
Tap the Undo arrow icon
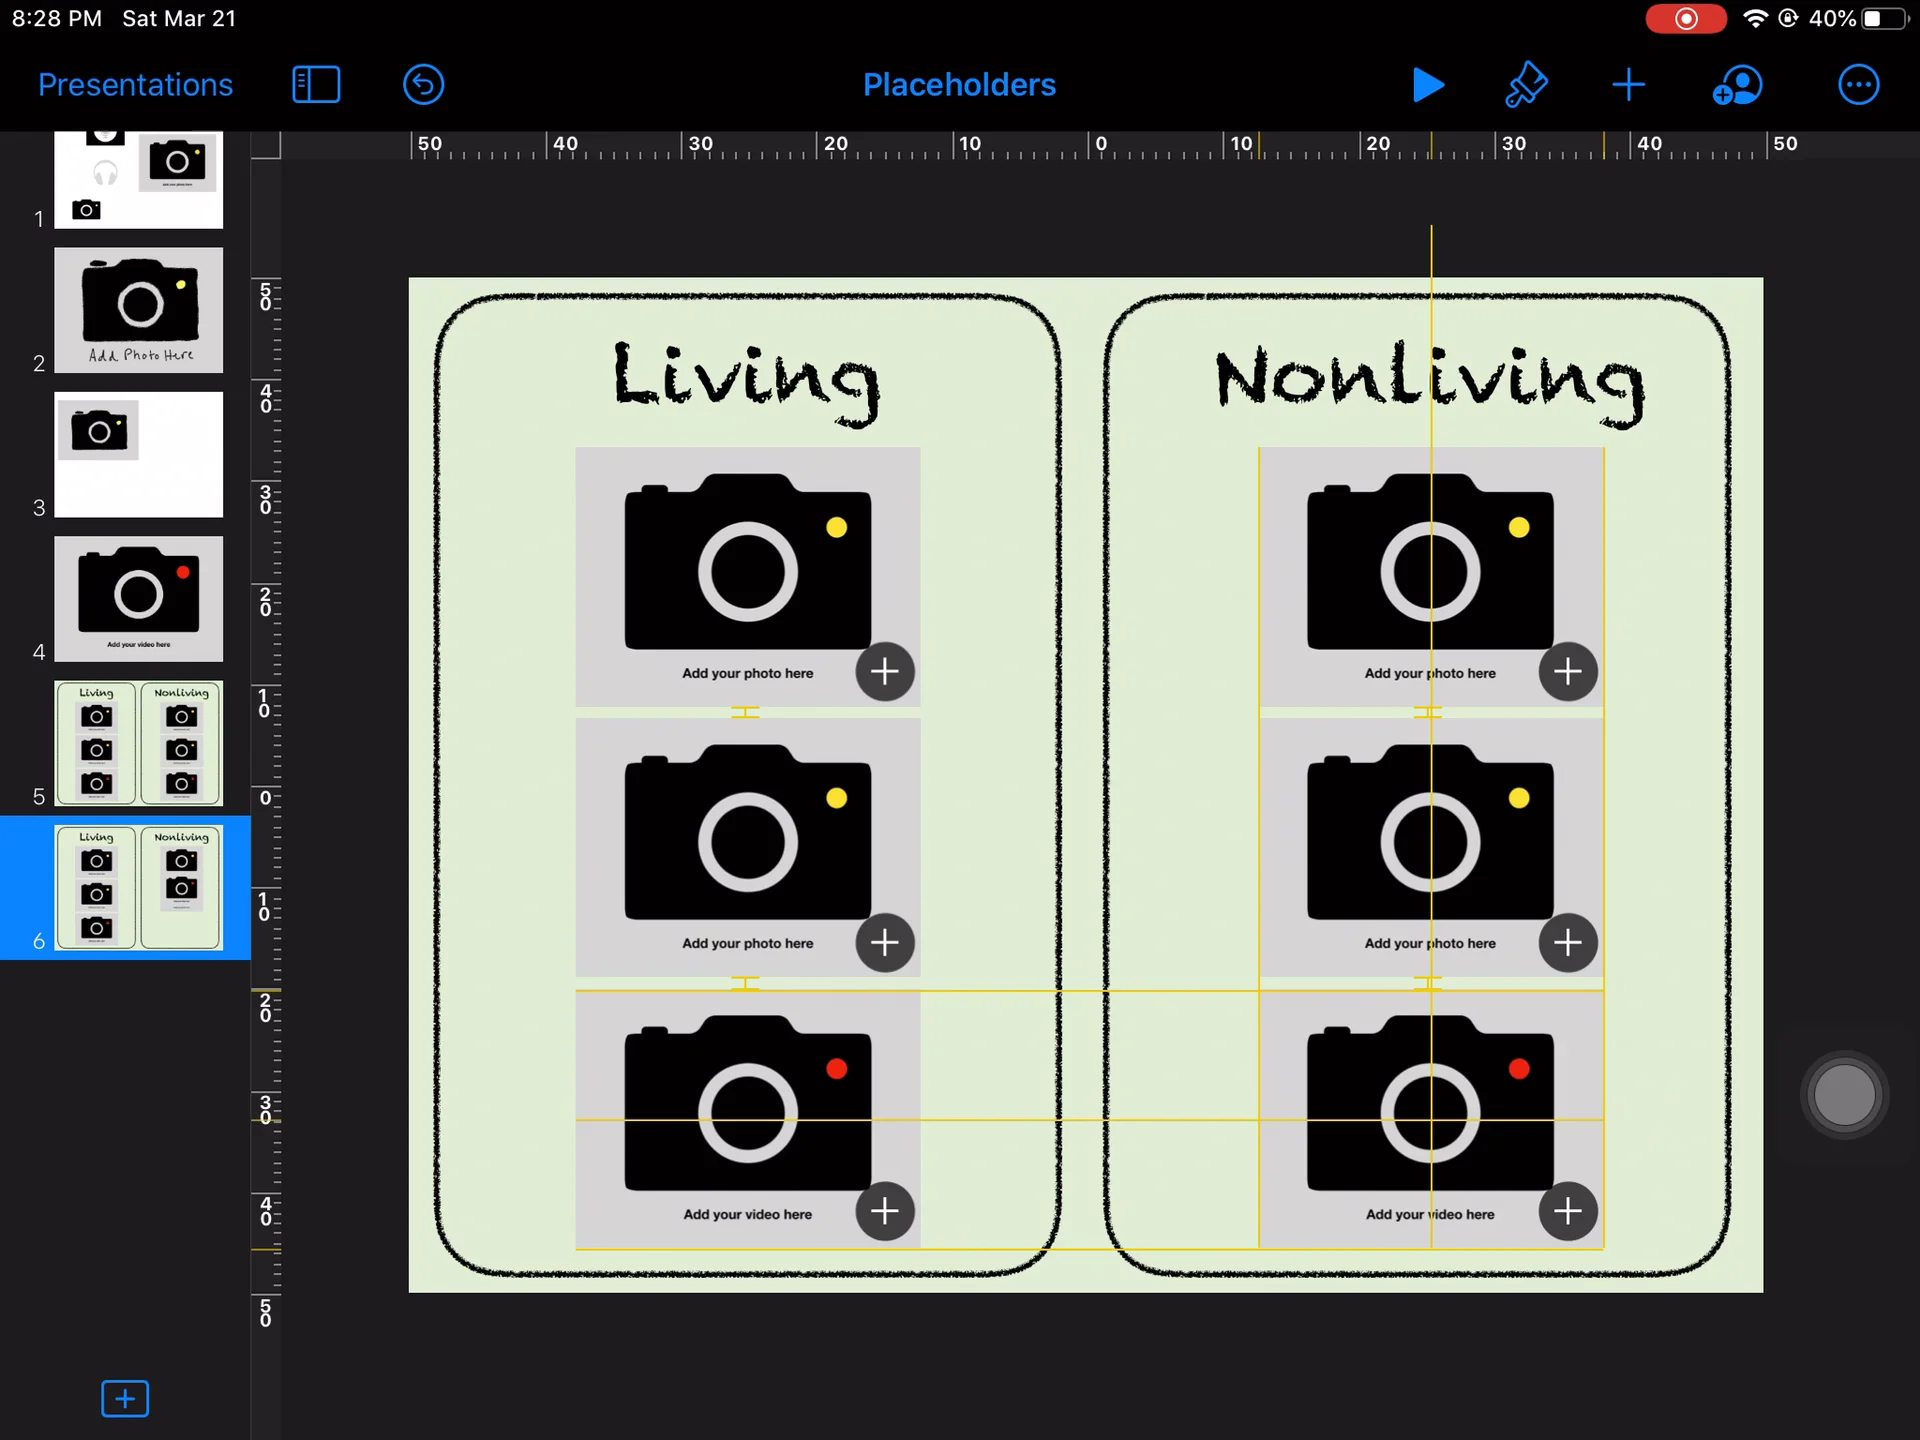[423, 84]
